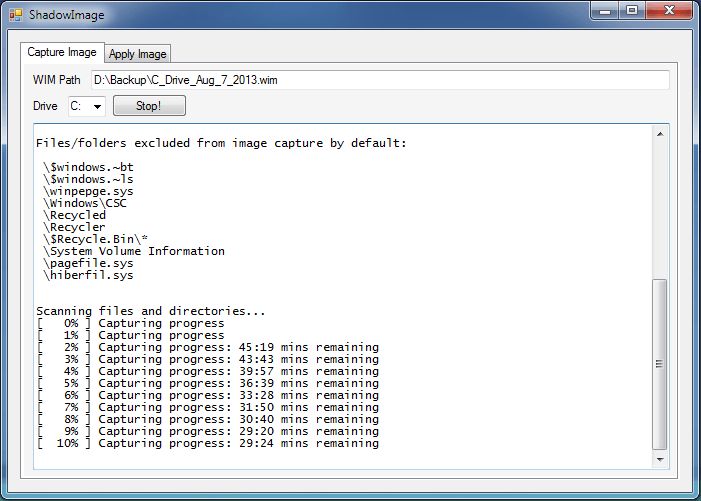Screen dimensions: 701x501
Task: Click the empty scrollbar track above the thumb
Action: click(659, 210)
